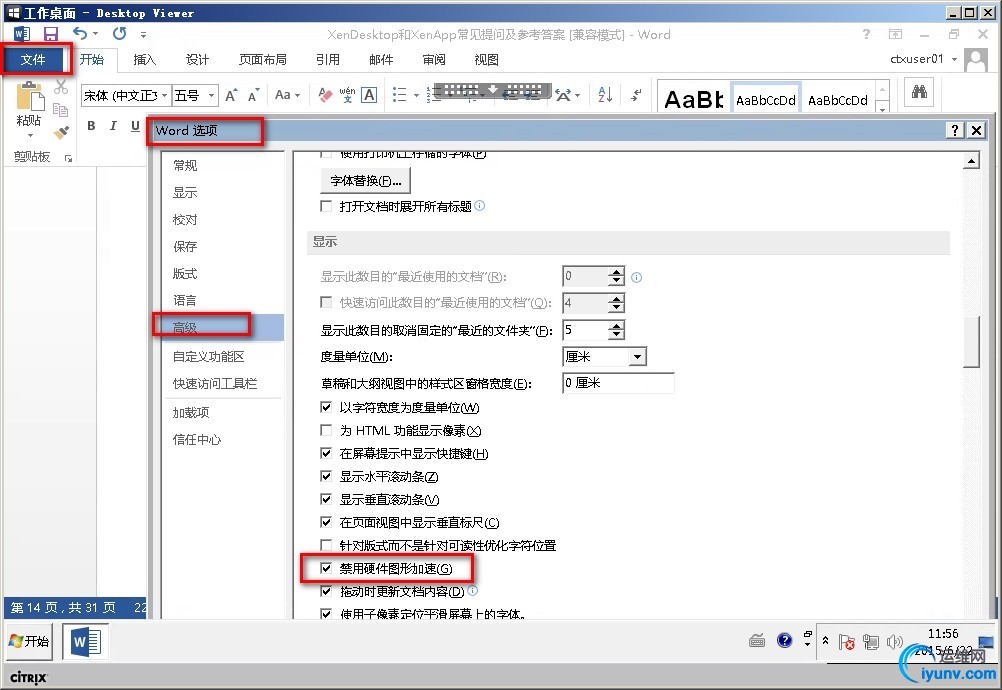The height and width of the screenshot is (690, 1002).
Task: Select 自定义功能区 in Word Options sidebar
Action: (221, 356)
